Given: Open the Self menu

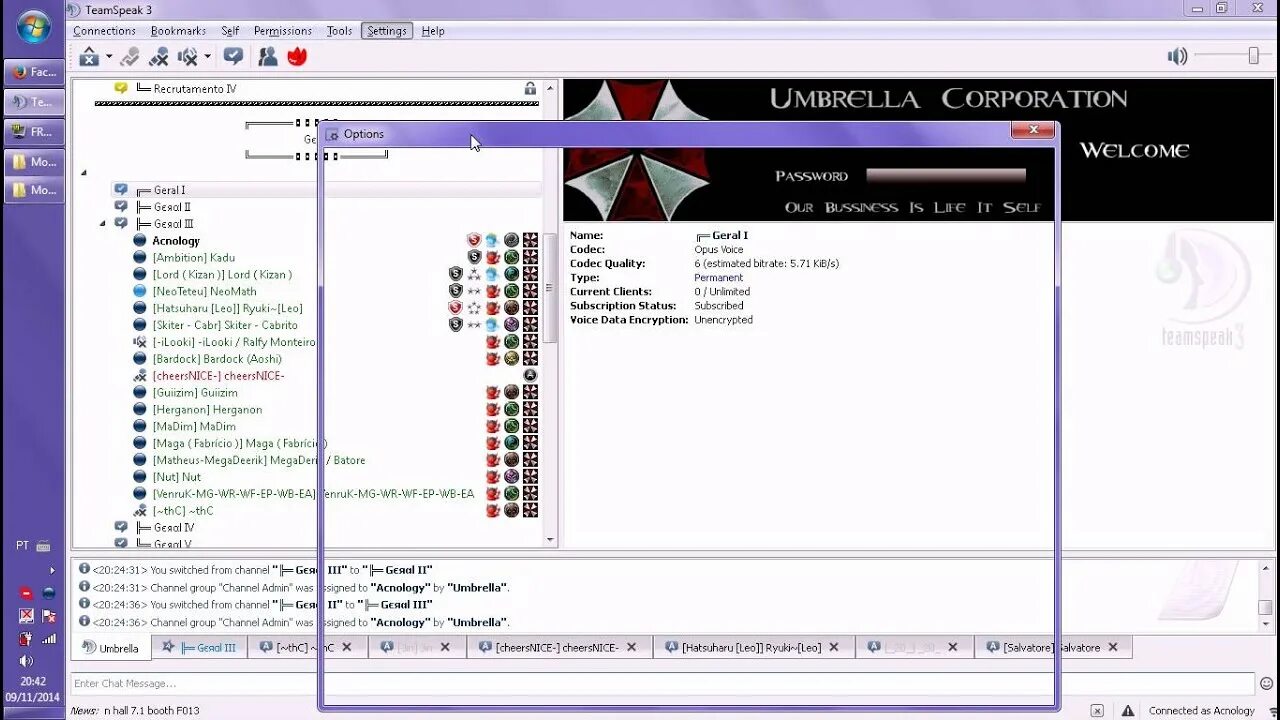Looking at the screenshot, I should tap(230, 31).
